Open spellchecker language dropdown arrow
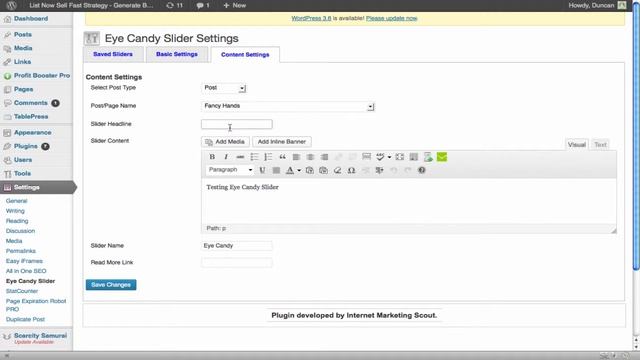This screenshot has height=360, width=640. coord(389,157)
